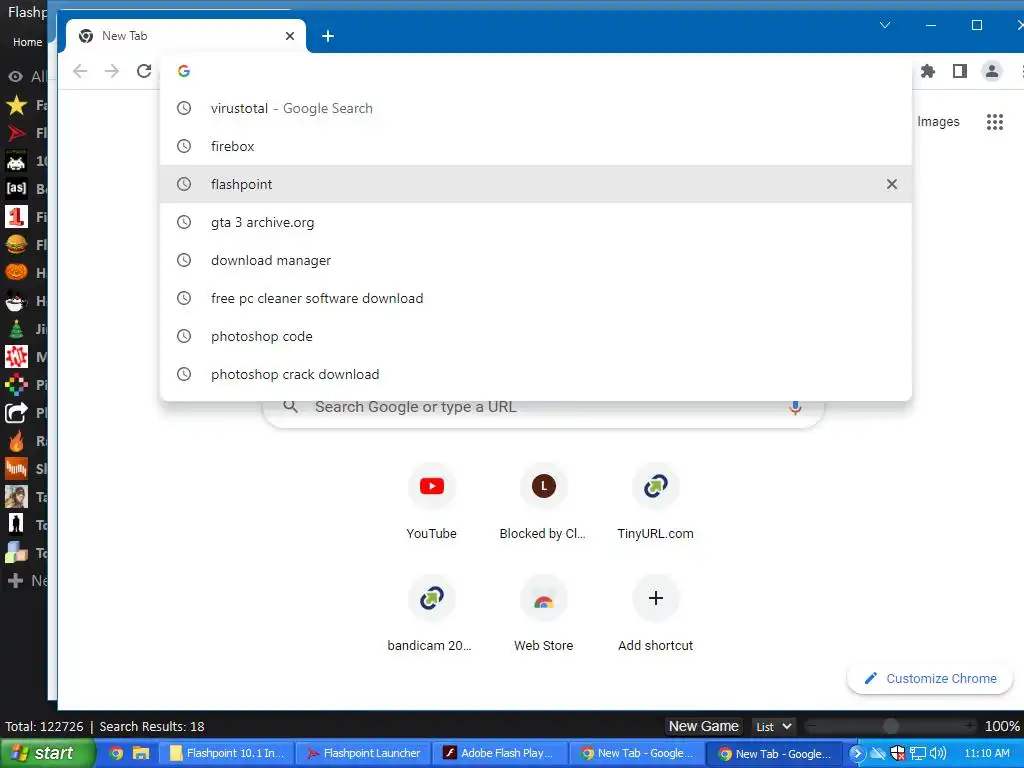The image size is (1024, 768).
Task: Open the network computer tray icon
Action: point(918,753)
